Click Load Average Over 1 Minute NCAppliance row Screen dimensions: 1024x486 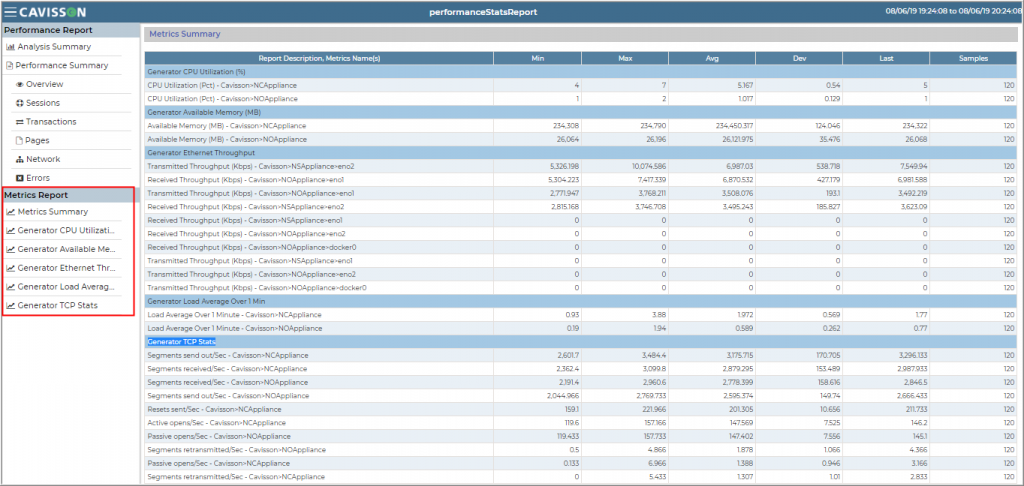click(x=581, y=314)
